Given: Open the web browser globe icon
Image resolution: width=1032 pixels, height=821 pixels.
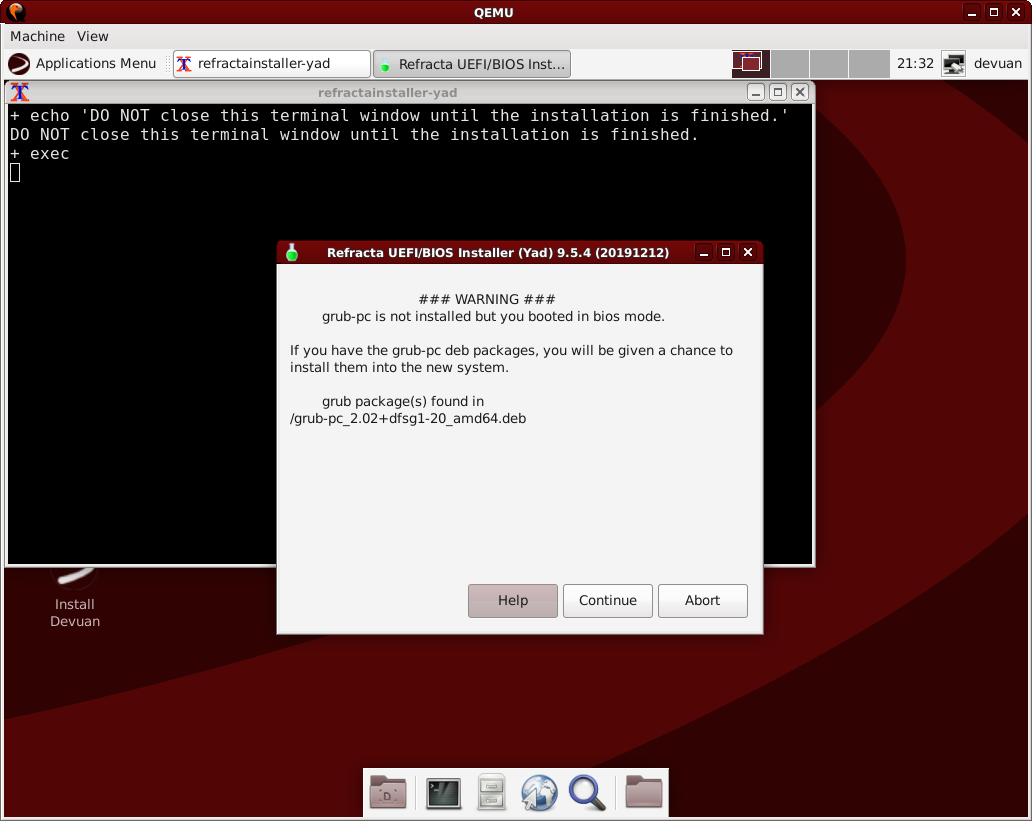Looking at the screenshot, I should point(538,793).
